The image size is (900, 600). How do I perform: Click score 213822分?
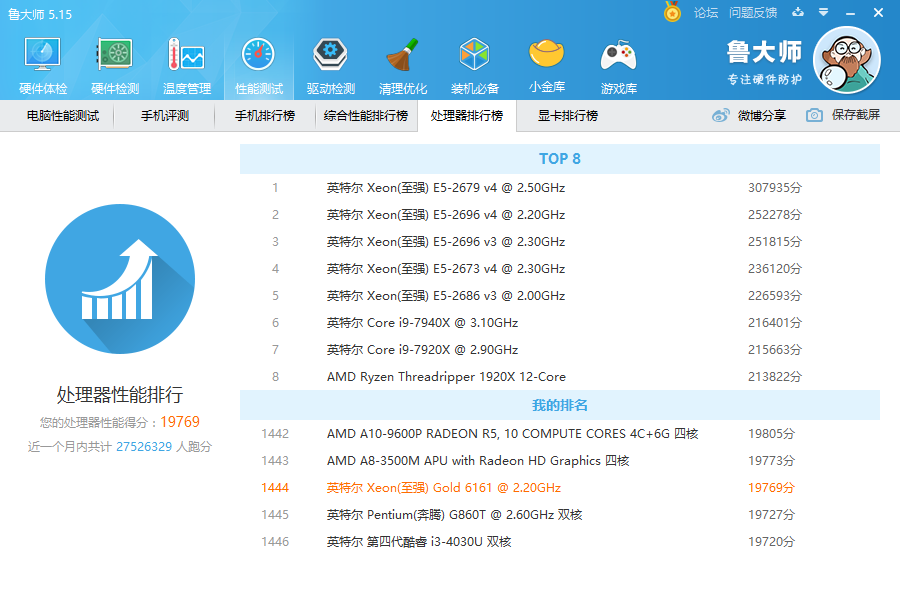tap(775, 377)
